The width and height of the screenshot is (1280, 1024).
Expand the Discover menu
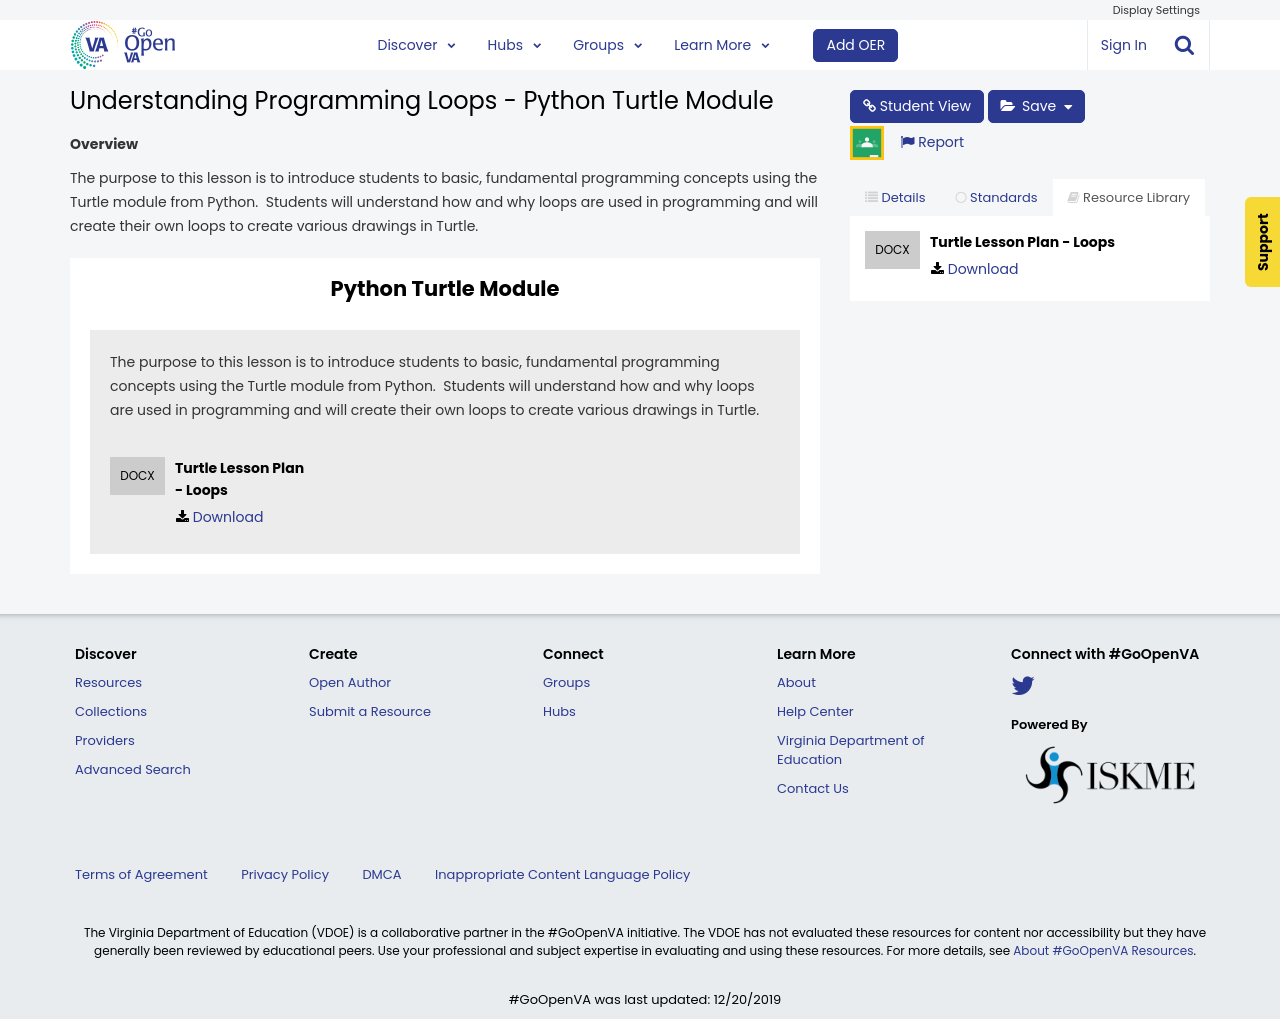(x=416, y=45)
